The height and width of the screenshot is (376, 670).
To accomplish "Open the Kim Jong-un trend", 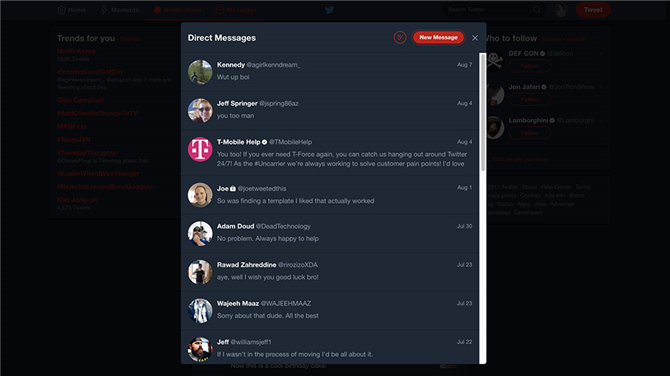I will pos(77,200).
